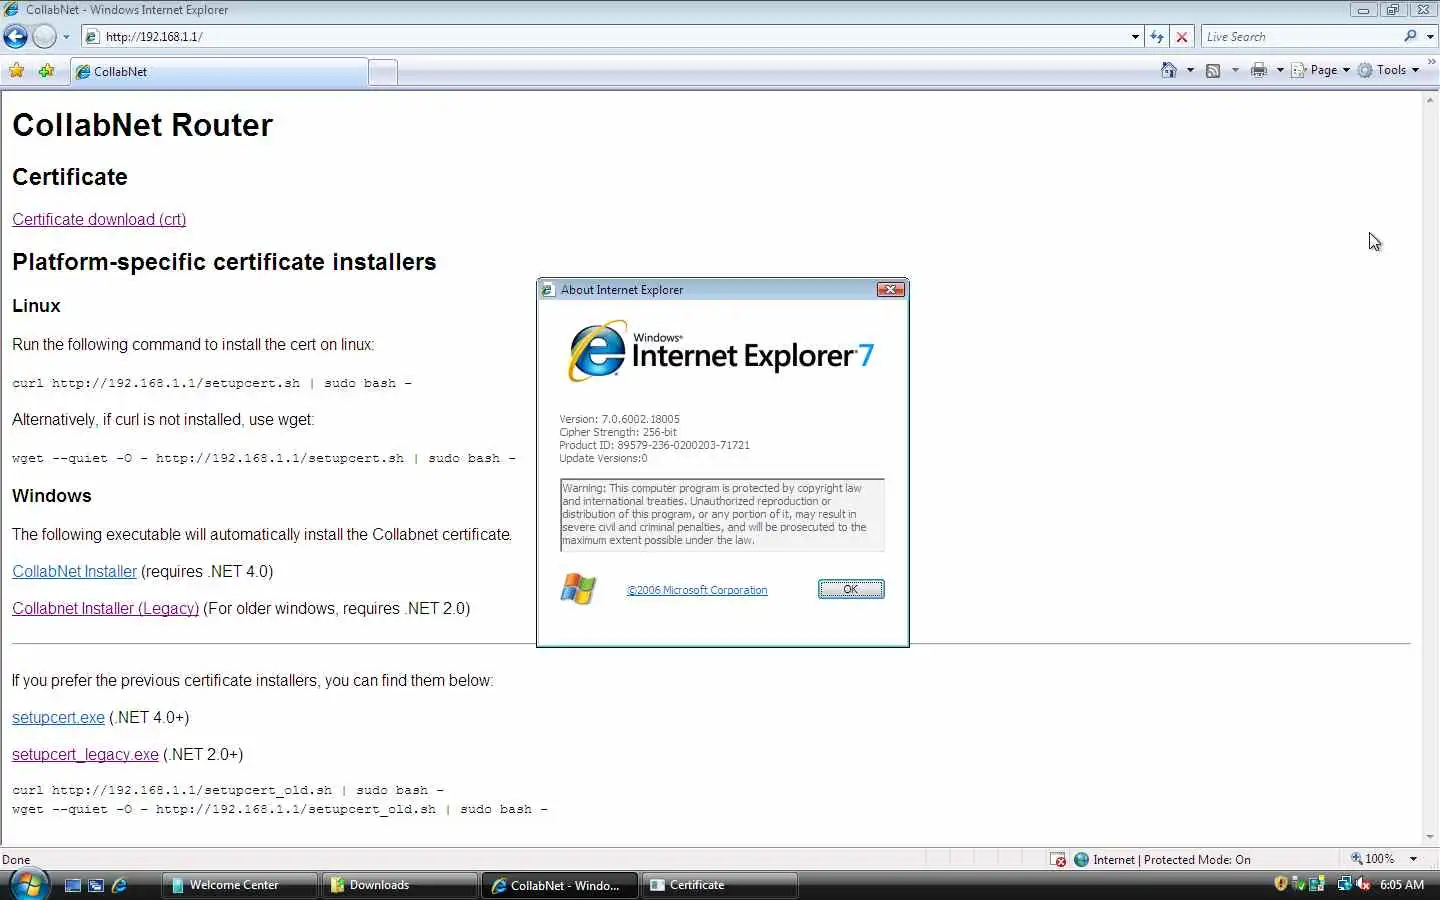Image resolution: width=1440 pixels, height=900 pixels.
Task: Switch to Welcome Center taskbar button
Action: pyautogui.click(x=240, y=885)
